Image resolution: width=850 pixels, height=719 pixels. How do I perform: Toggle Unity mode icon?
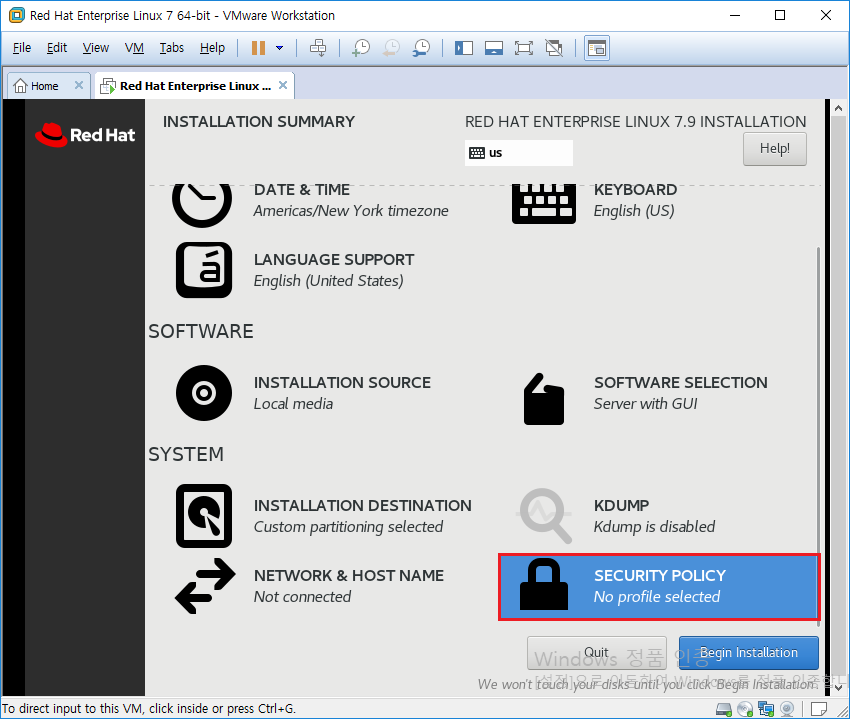pos(554,48)
